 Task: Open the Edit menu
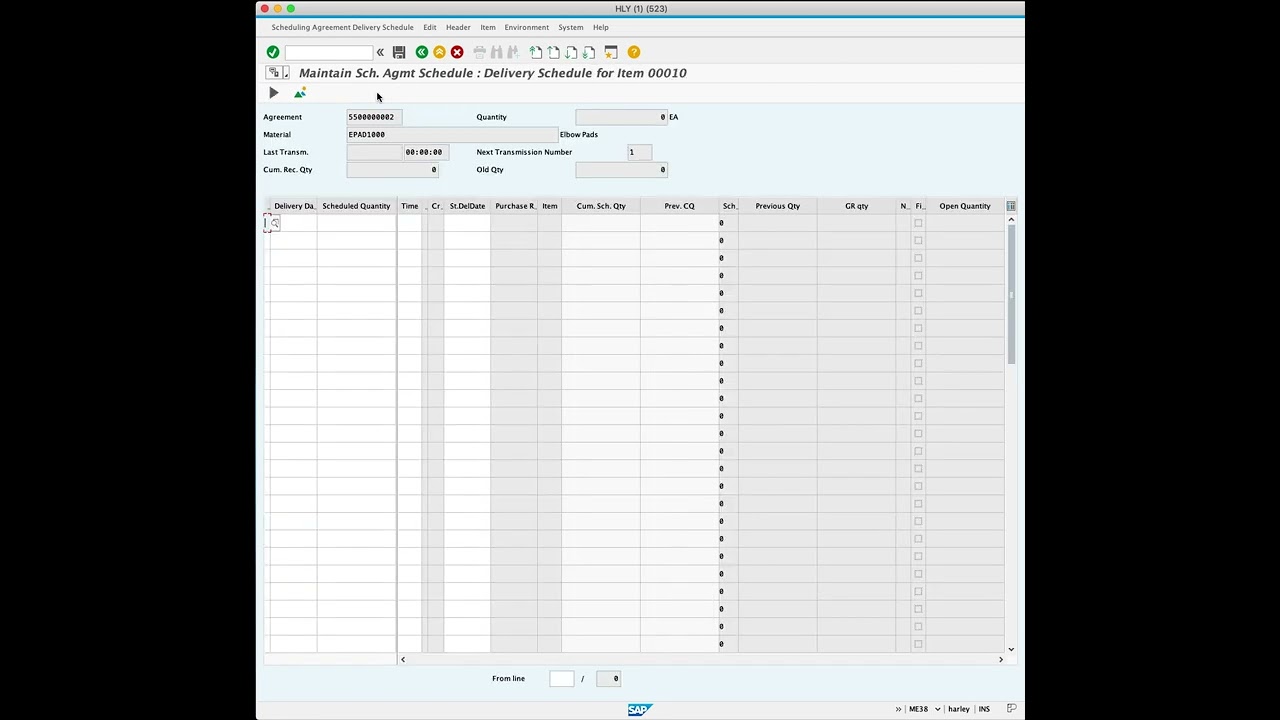429,27
